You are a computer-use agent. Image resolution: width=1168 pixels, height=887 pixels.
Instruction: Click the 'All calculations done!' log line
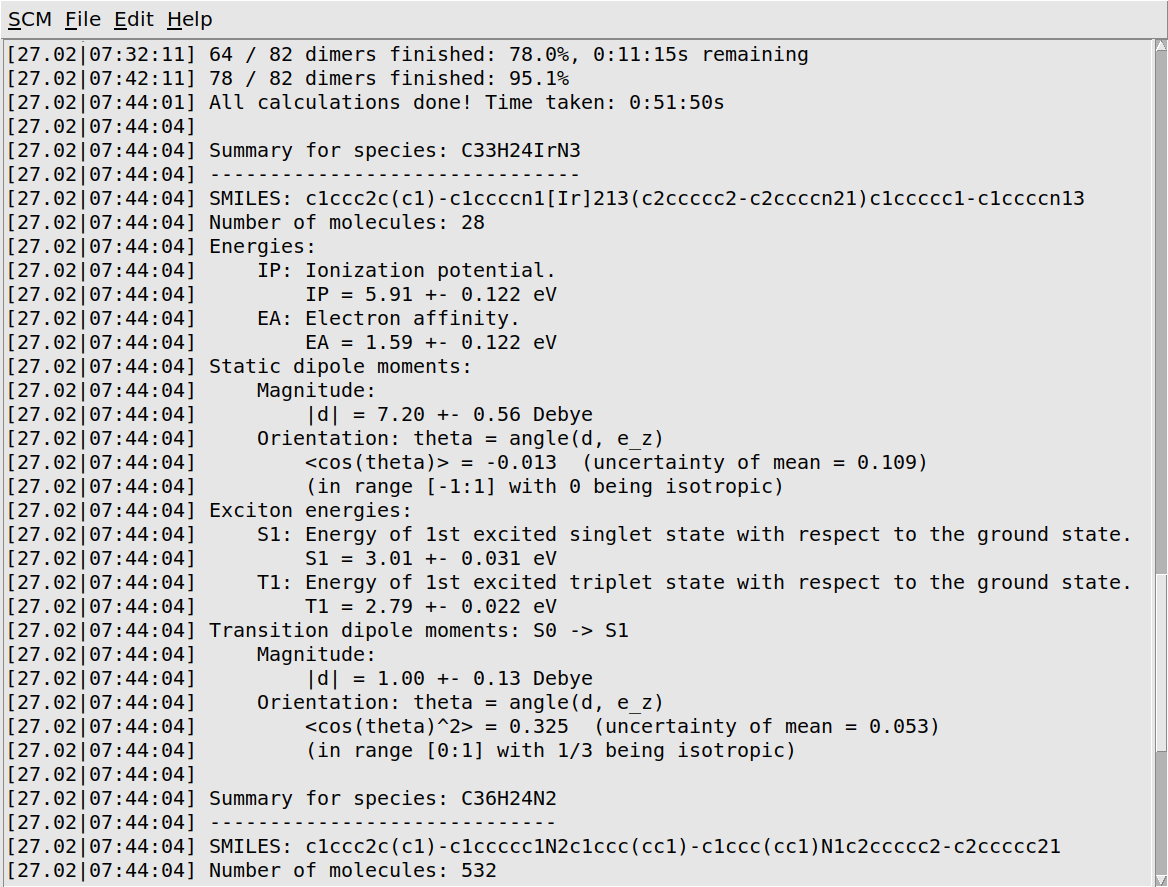point(466,102)
